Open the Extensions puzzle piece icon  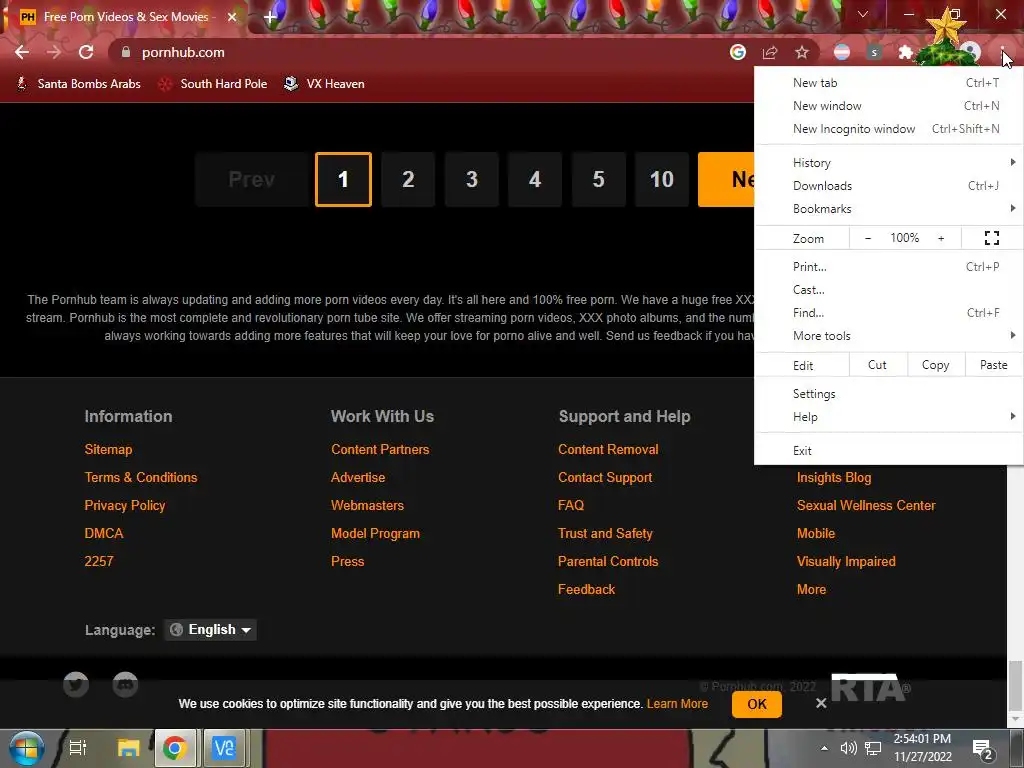[x=905, y=52]
